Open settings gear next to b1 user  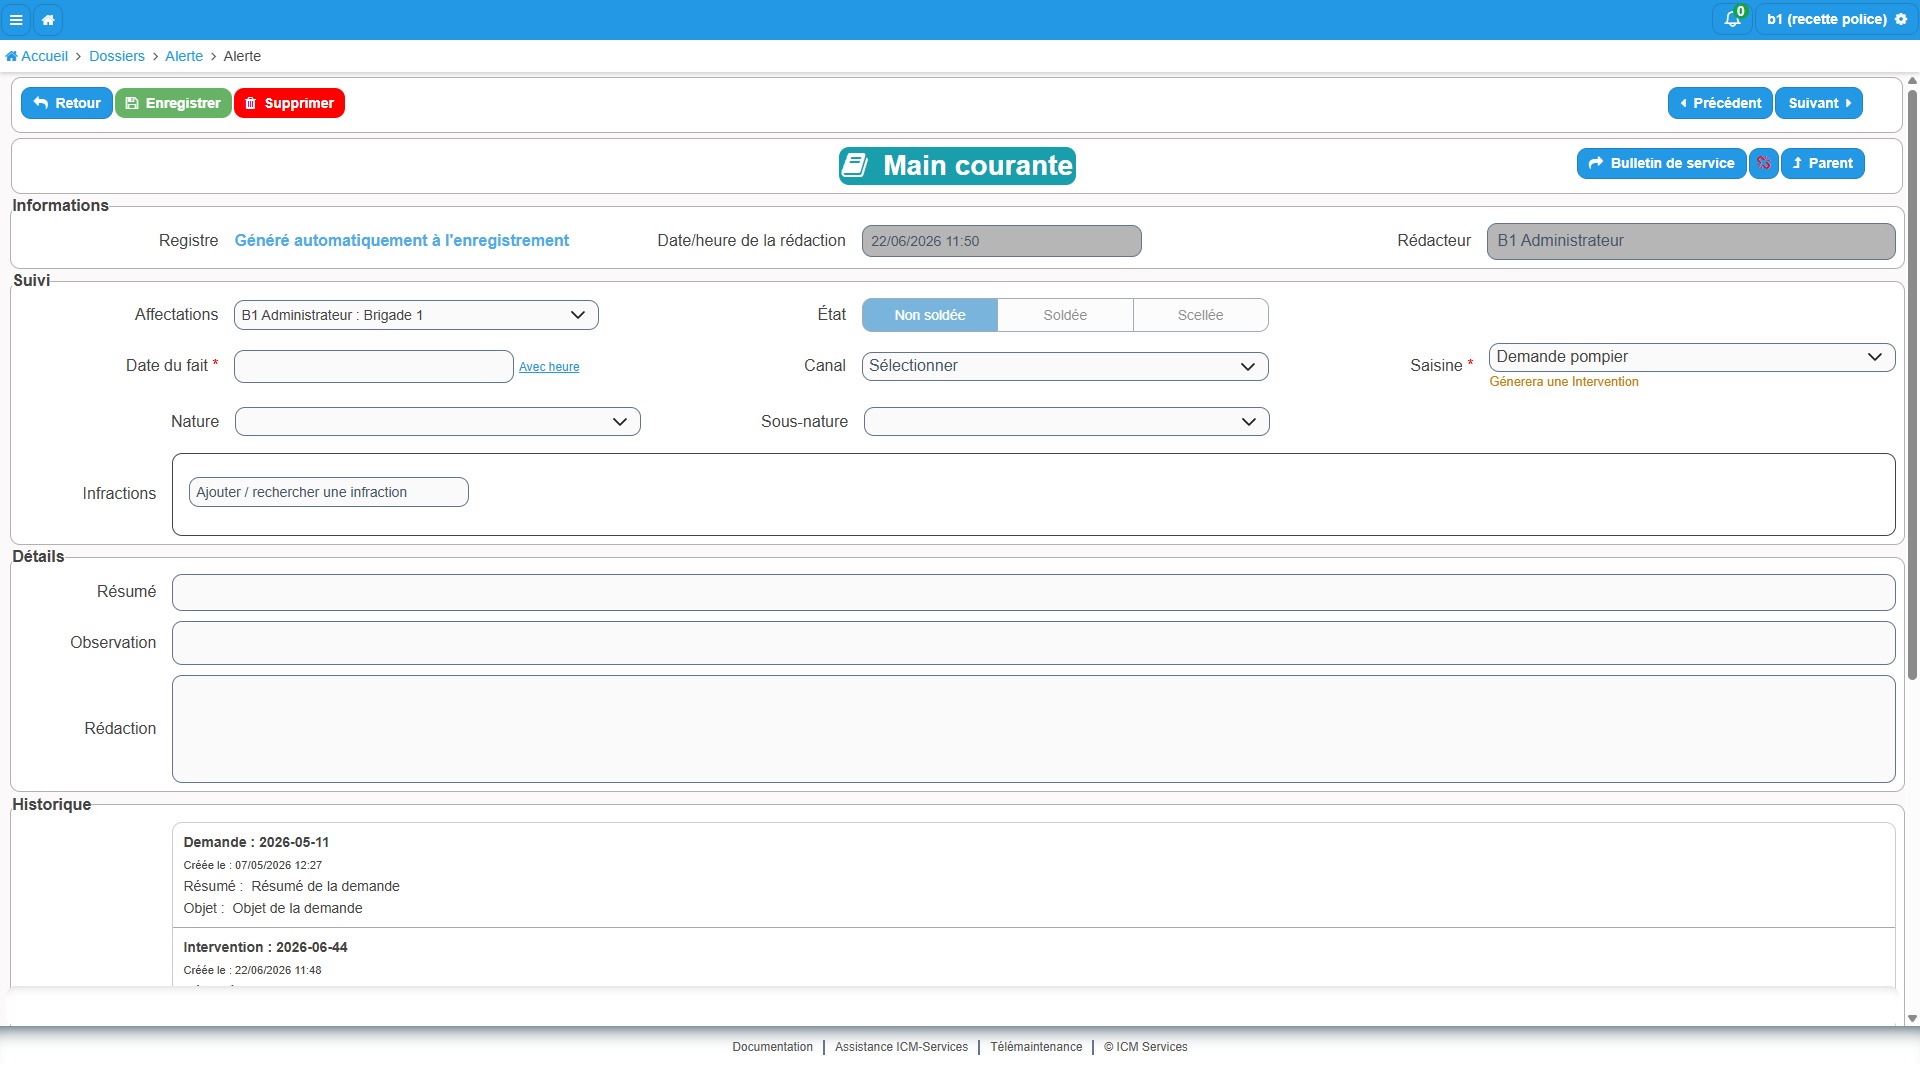(1901, 19)
